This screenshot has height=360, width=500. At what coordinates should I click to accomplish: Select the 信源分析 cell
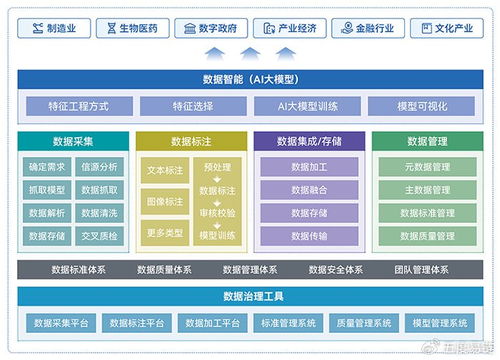[x=99, y=167]
